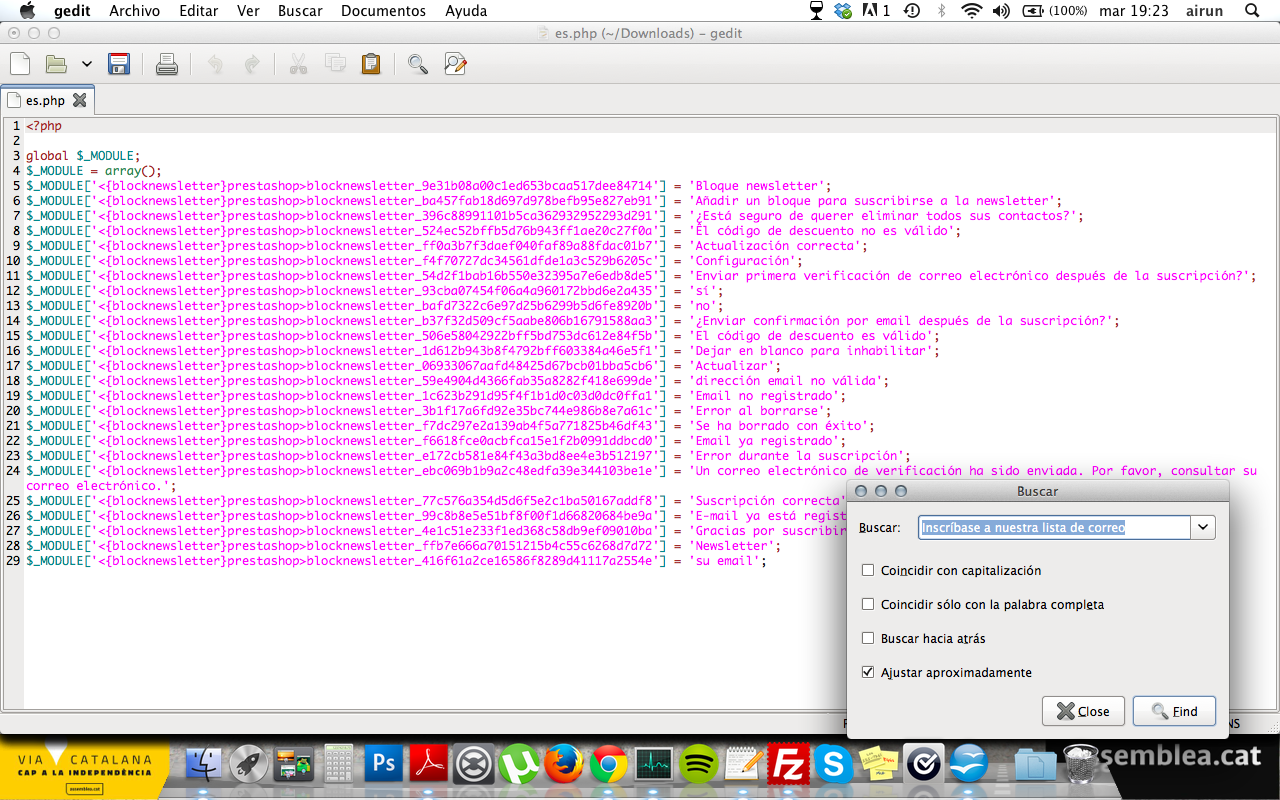
Task: Select the es.php document tab
Action: [47, 100]
